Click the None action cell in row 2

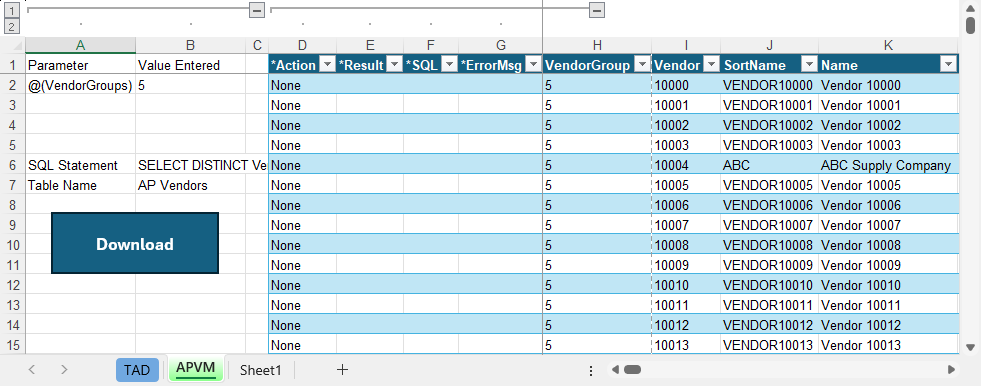tap(302, 86)
